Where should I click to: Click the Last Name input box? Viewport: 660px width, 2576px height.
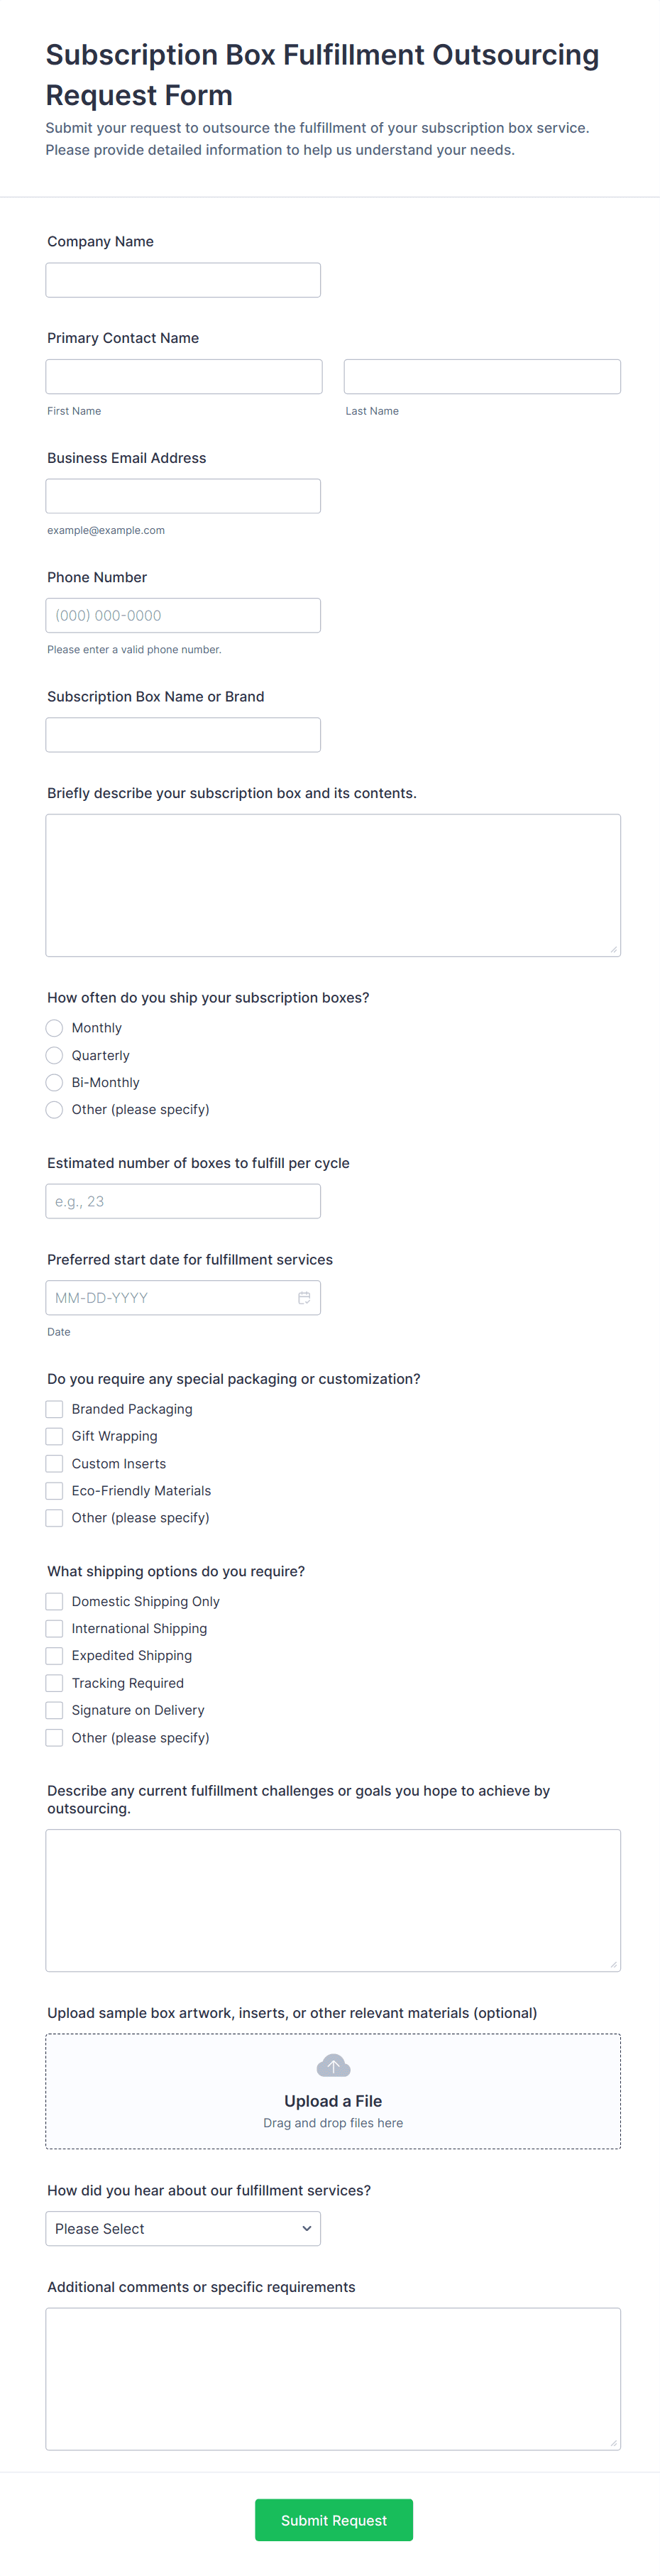click(x=482, y=376)
